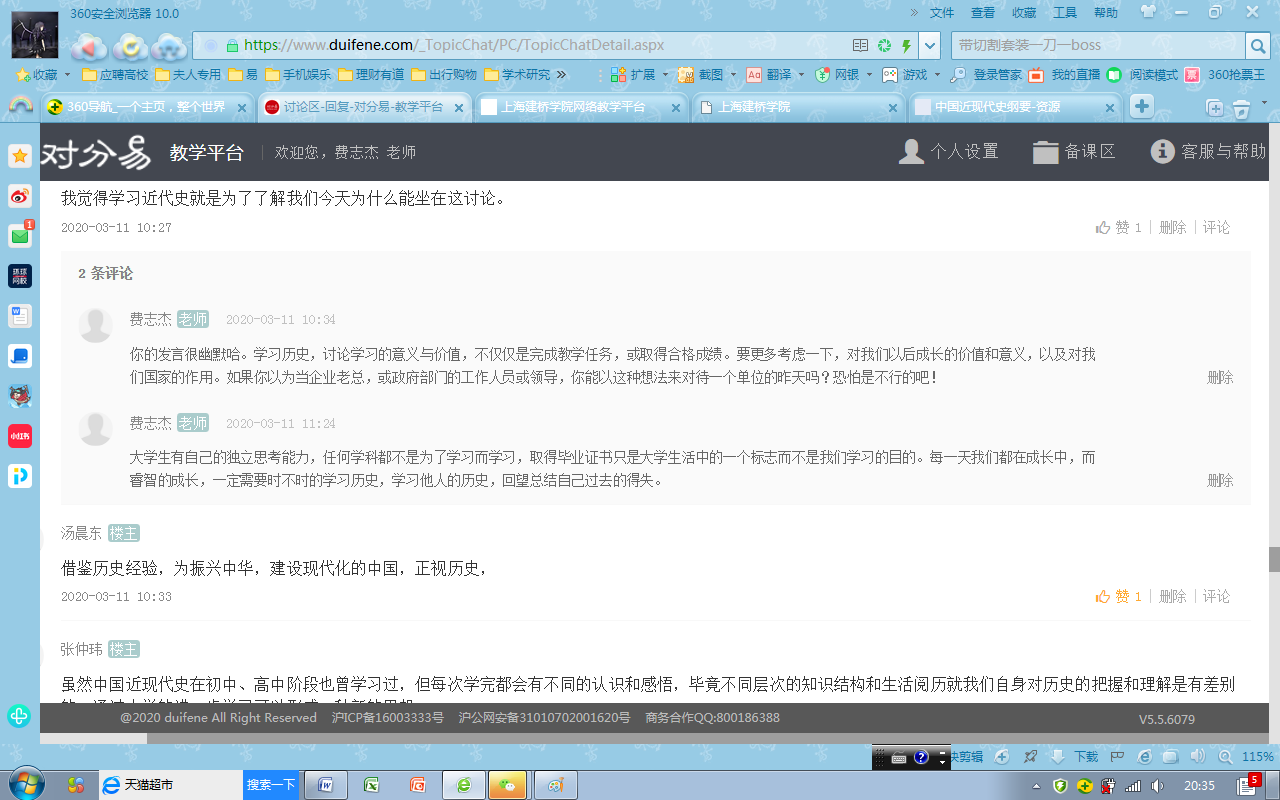The width and height of the screenshot is (1280, 800).
Task: Open the 备课区 folder icon
Action: [1045, 151]
